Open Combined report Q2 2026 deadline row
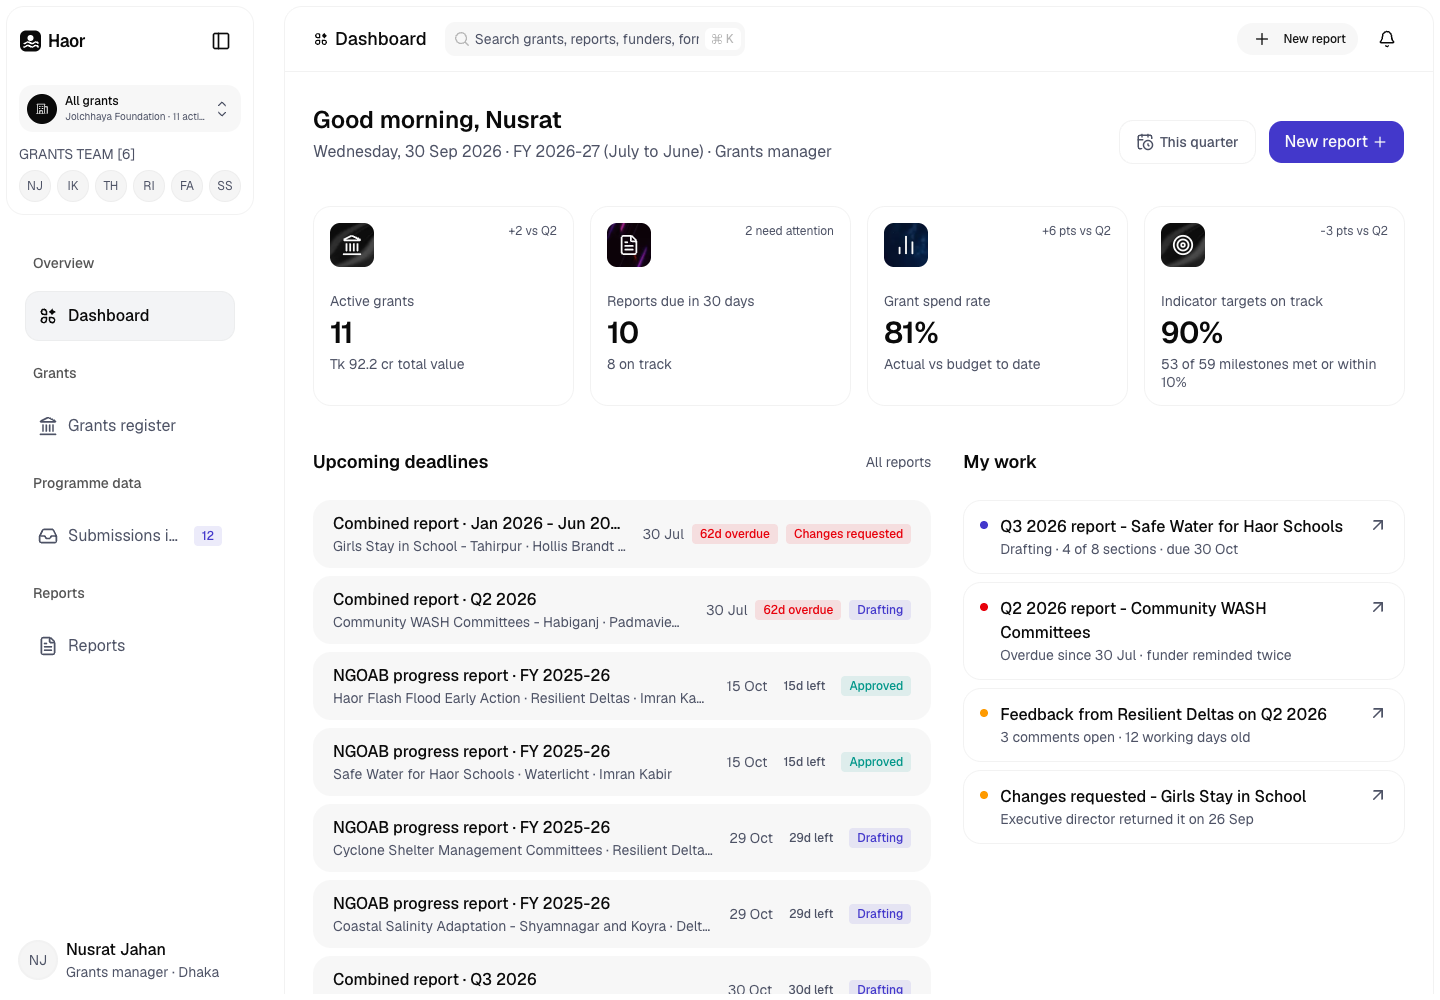This screenshot has width=1440, height=1000. [622, 610]
